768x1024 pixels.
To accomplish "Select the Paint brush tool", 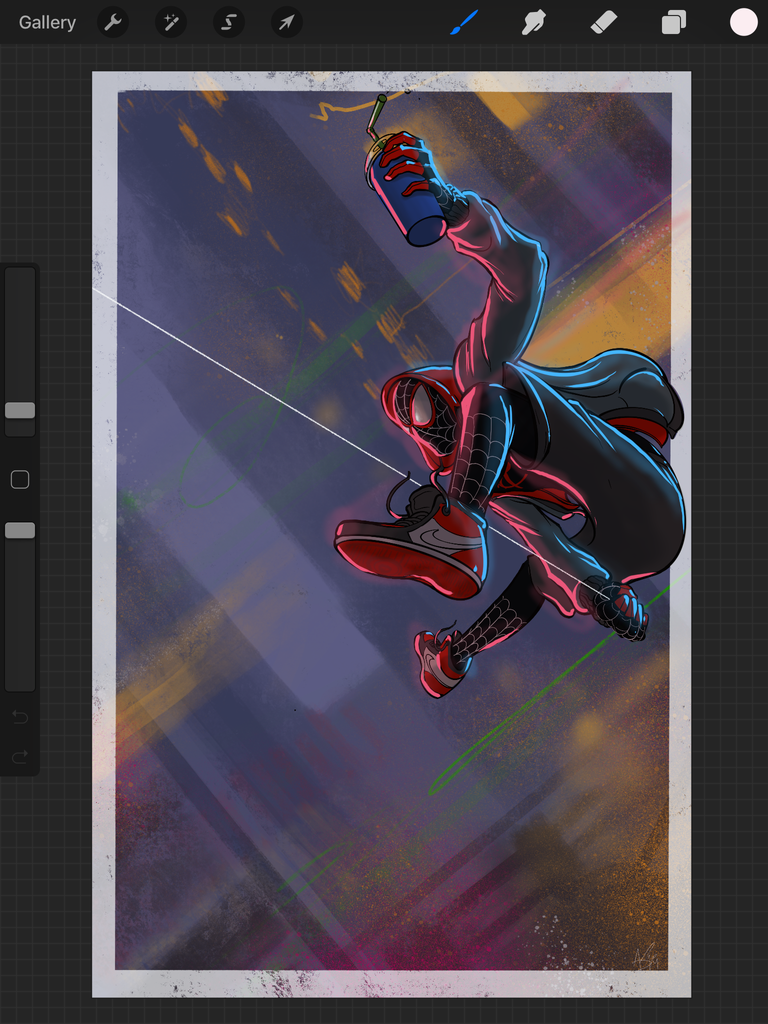I will [x=464, y=22].
